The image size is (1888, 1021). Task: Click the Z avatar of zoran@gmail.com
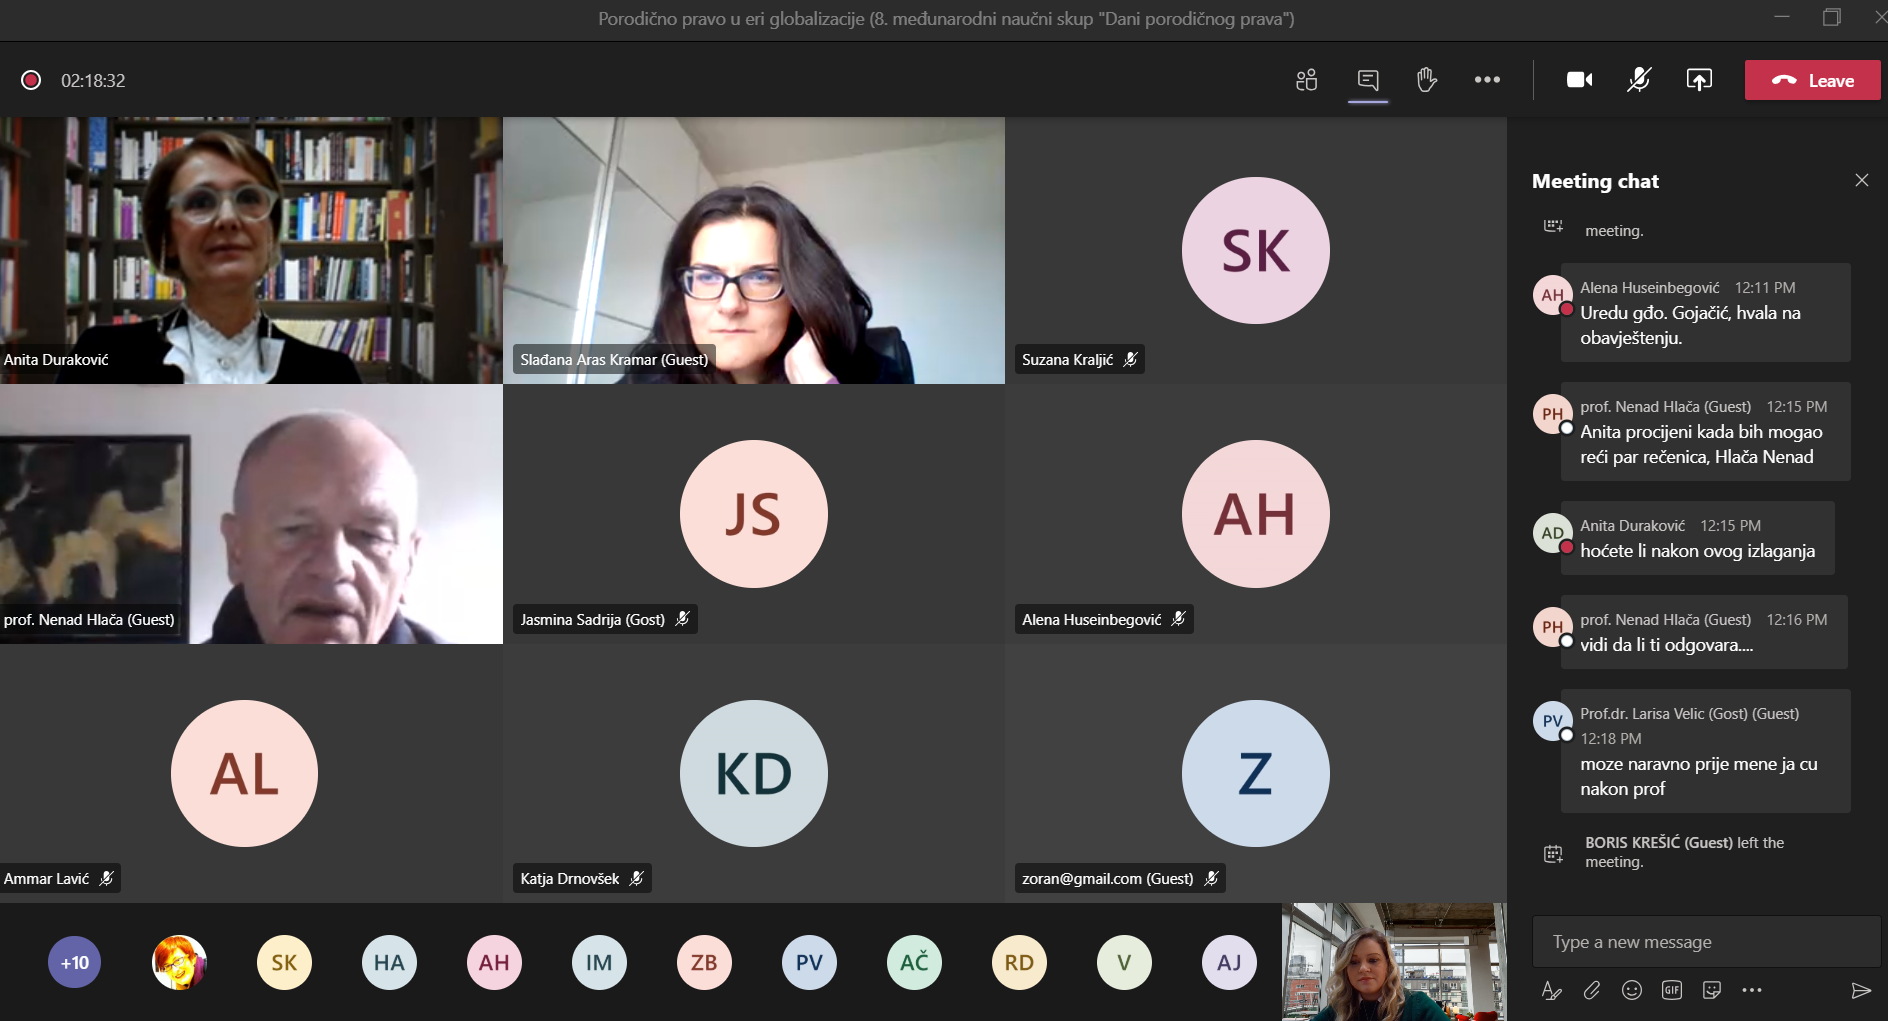[1255, 773]
